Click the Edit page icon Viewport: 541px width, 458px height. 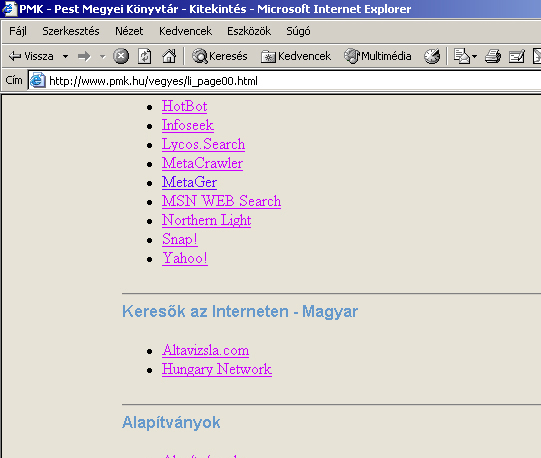click(517, 56)
